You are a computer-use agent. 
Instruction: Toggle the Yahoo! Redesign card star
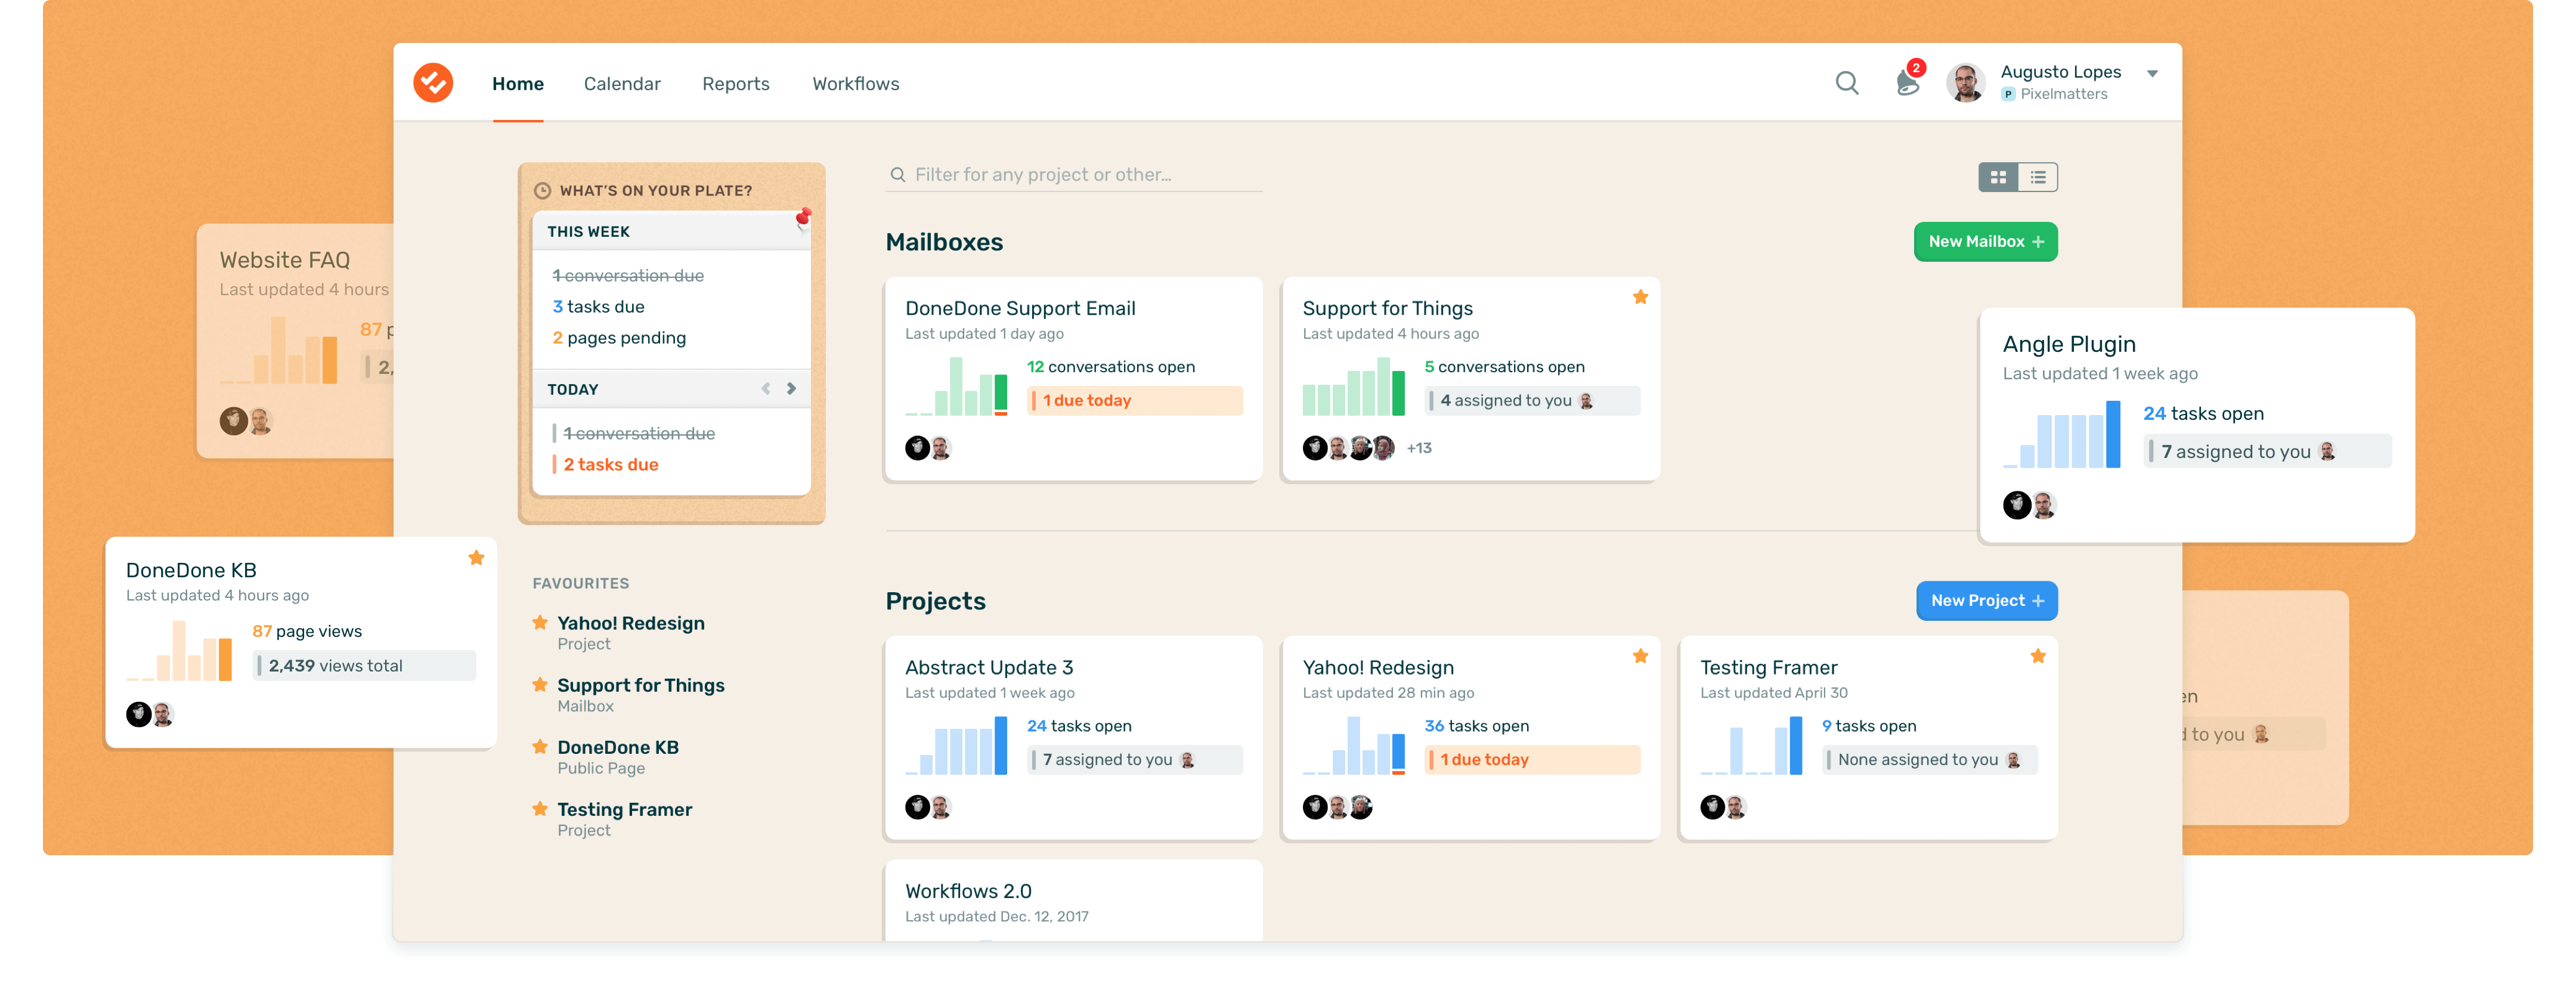click(x=1640, y=656)
